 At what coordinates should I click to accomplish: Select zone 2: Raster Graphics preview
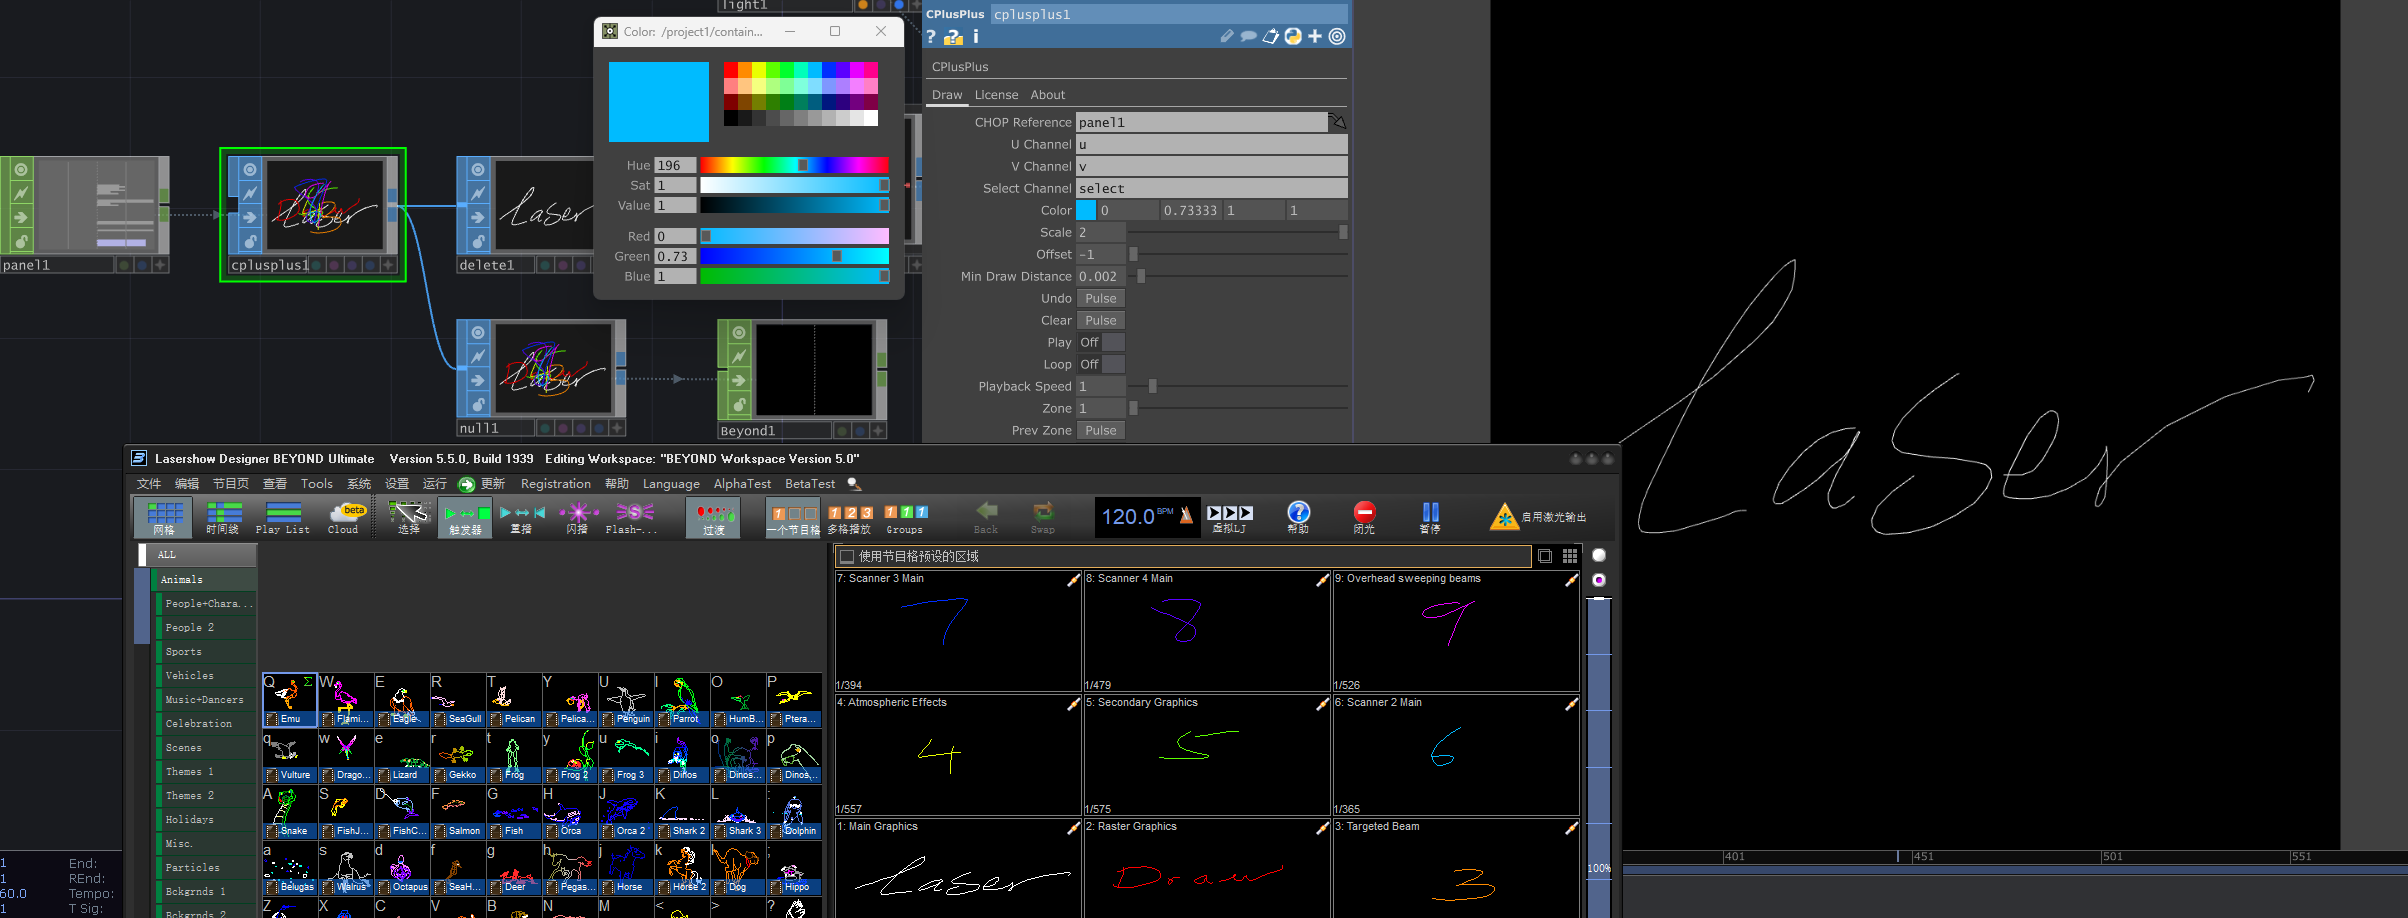tap(1207, 870)
